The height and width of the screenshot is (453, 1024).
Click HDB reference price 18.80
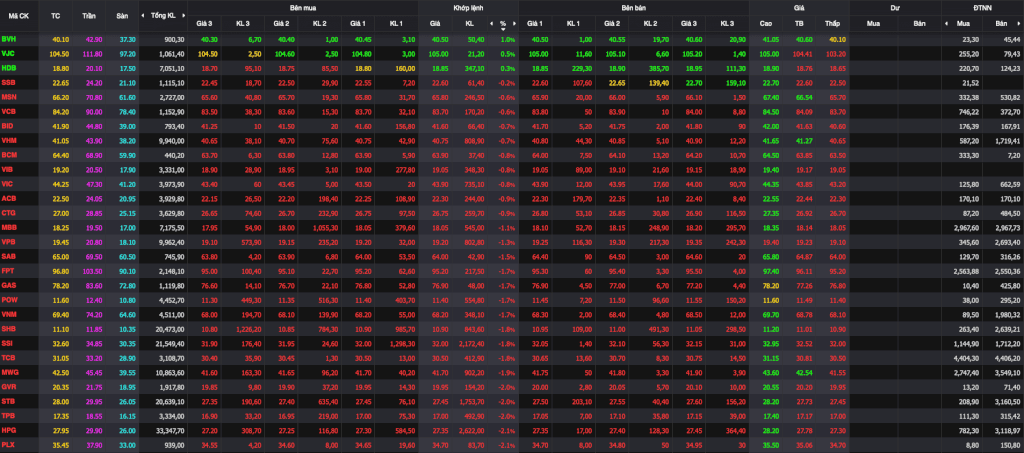[x=61, y=68]
